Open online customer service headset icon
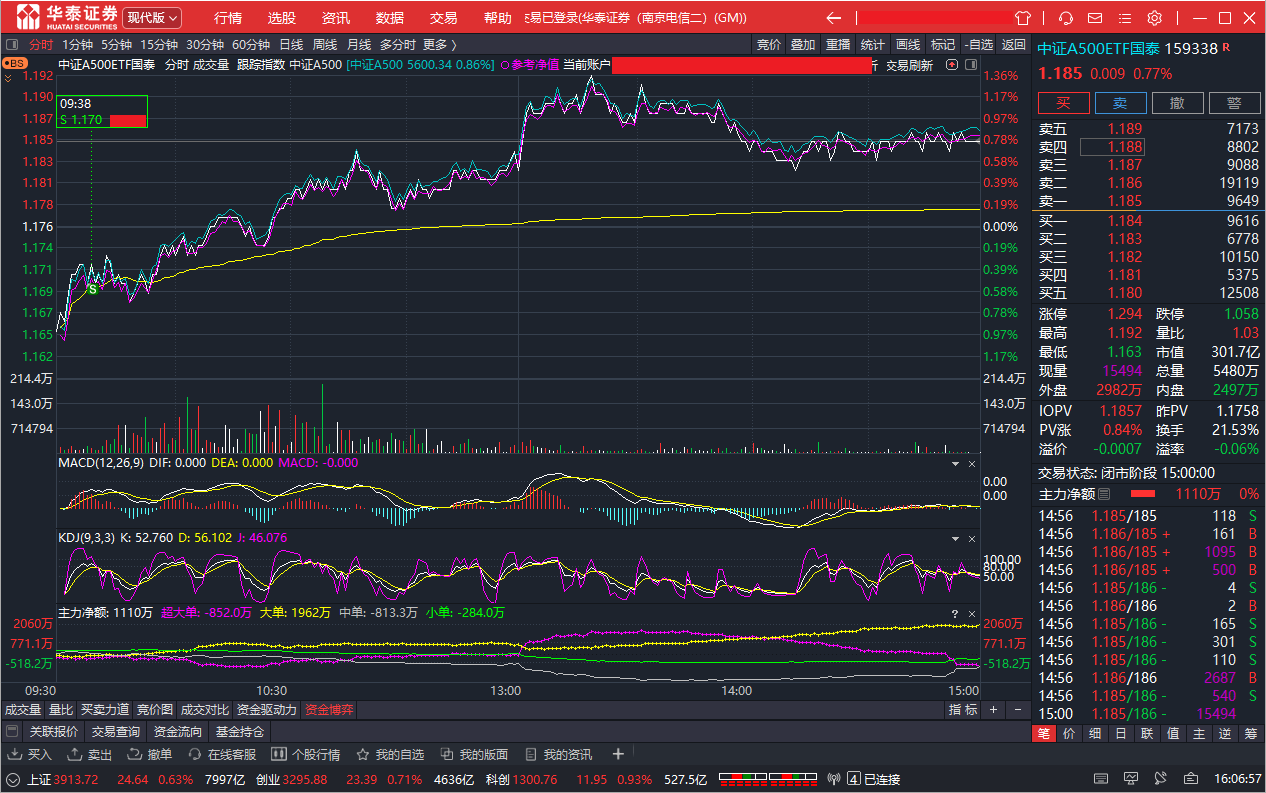 [1066, 18]
